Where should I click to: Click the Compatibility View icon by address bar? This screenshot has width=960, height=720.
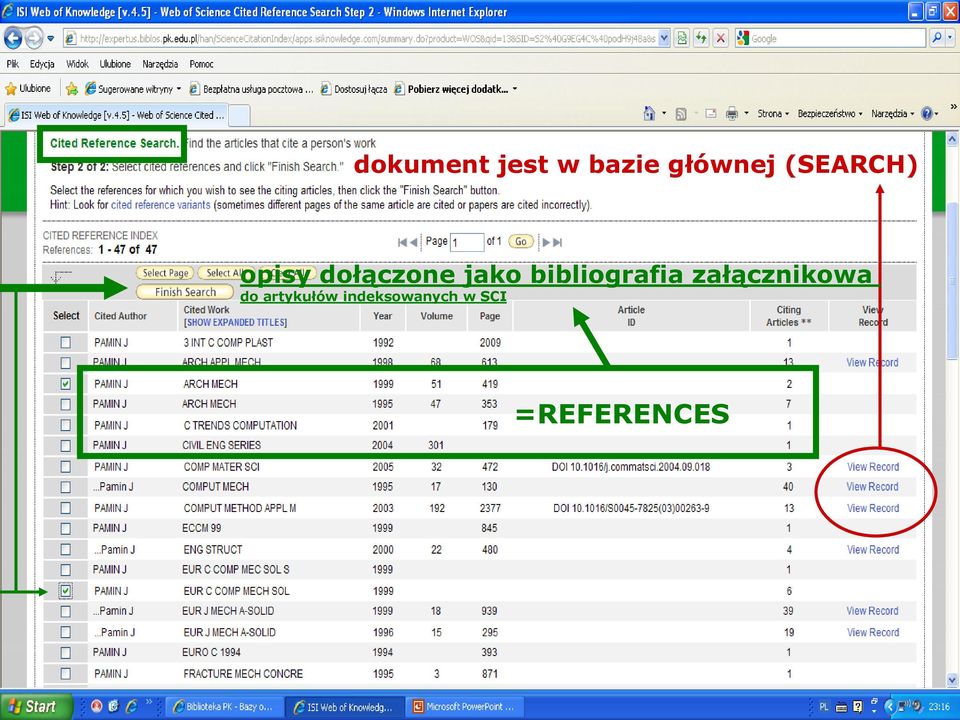coord(681,38)
